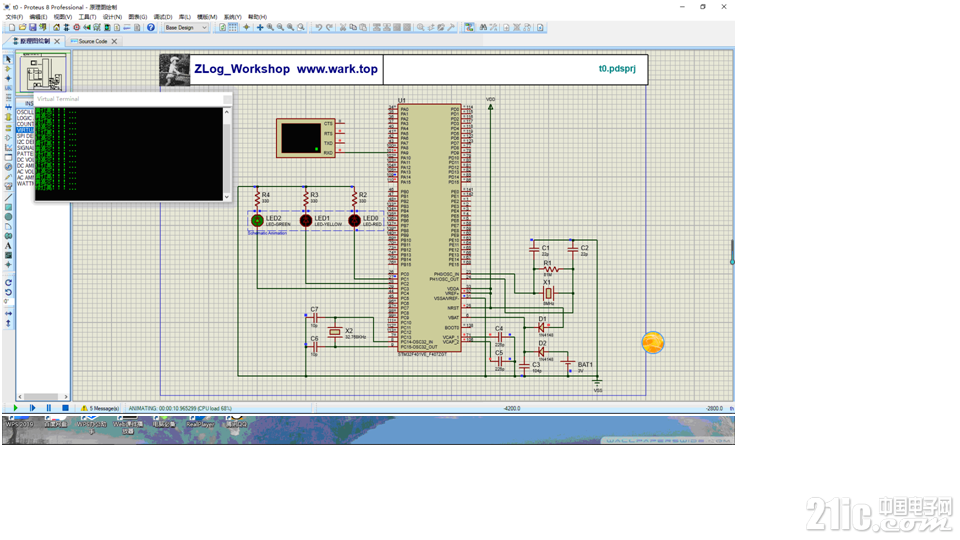Viewport: 960px width, 540px height.
Task: Close the Source Code tab
Action: tap(114, 42)
